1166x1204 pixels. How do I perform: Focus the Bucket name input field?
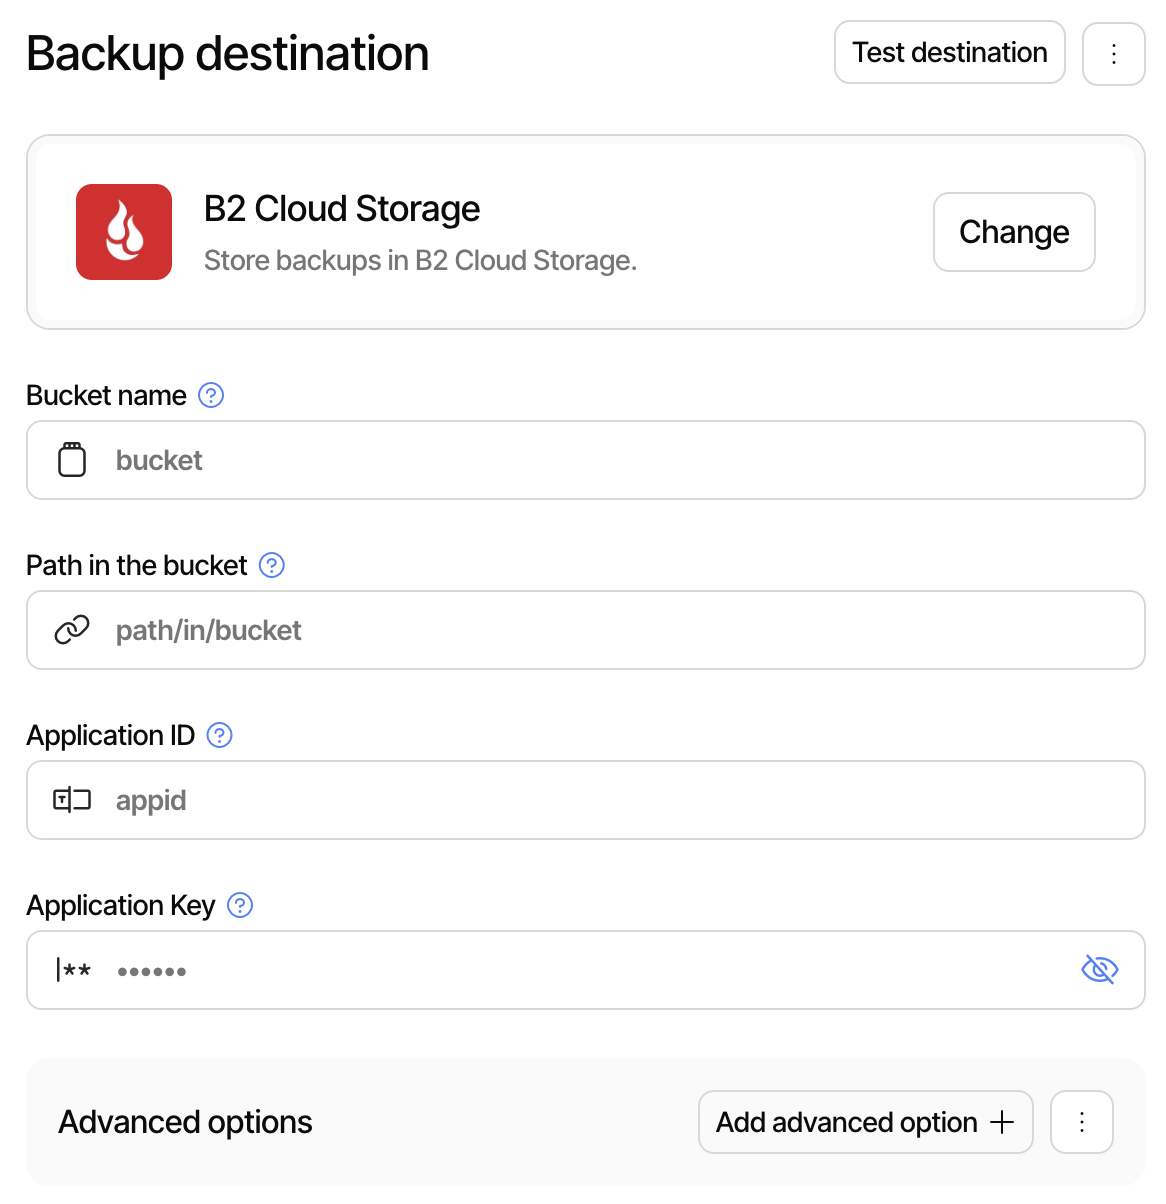(586, 460)
